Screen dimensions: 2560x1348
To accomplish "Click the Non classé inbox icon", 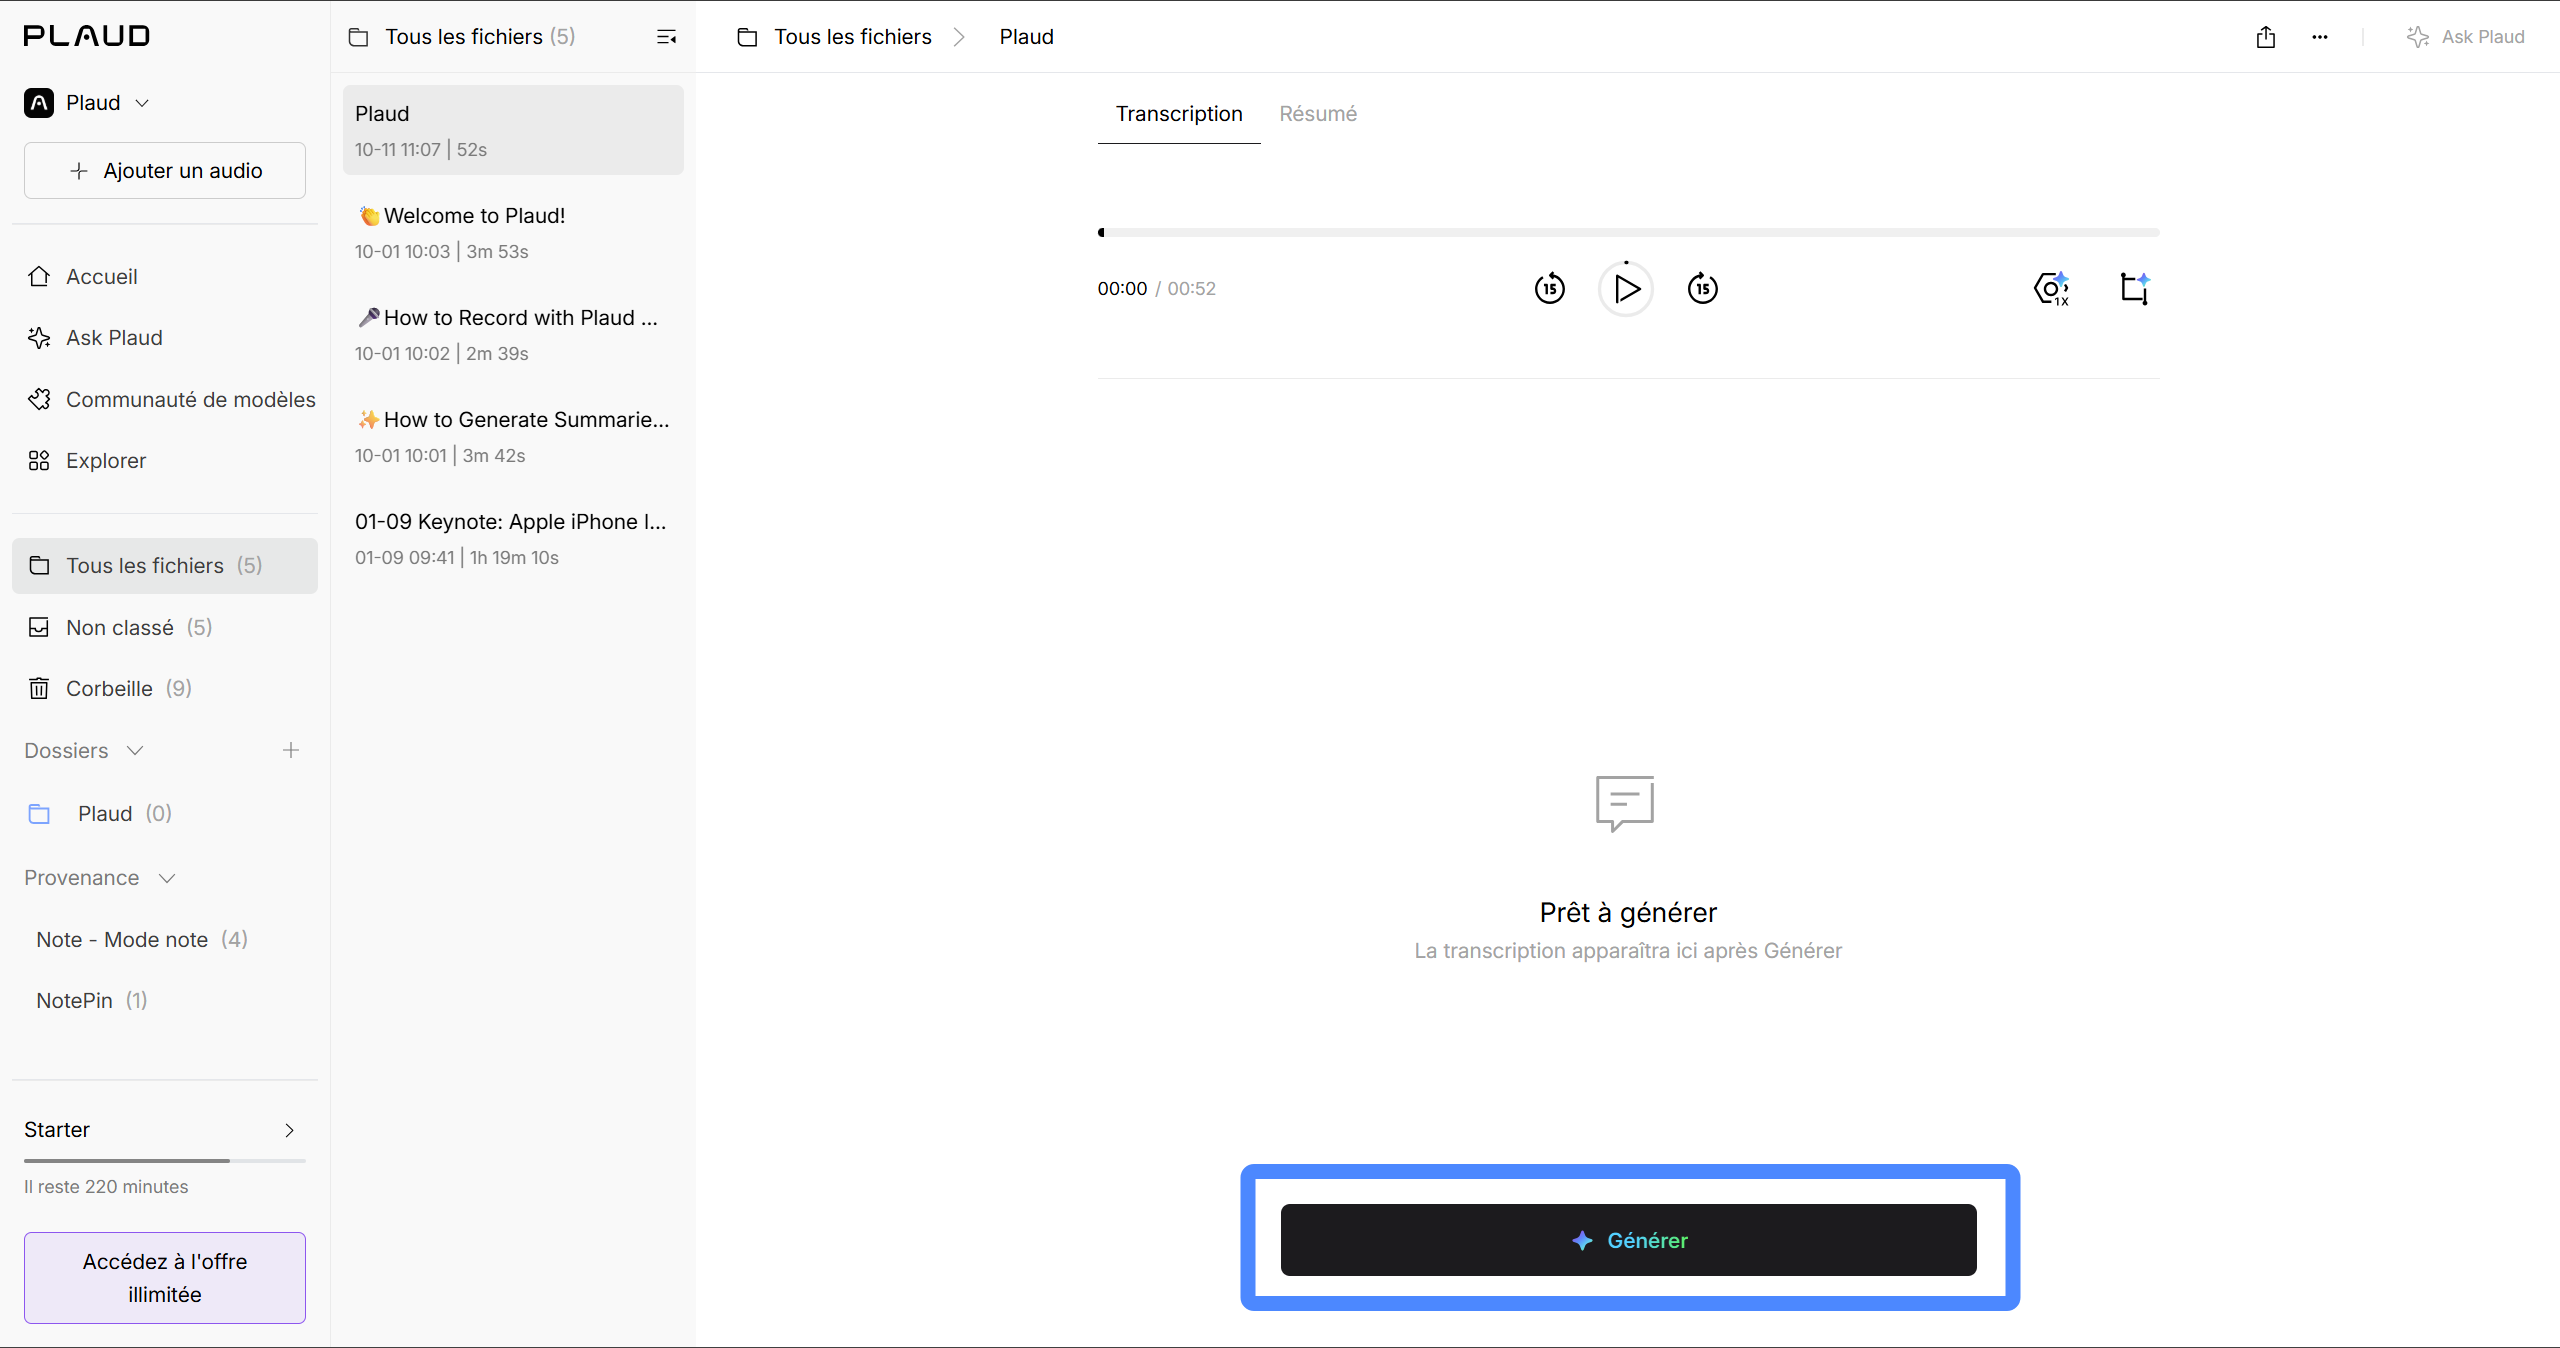I will pyautogui.click(x=39, y=628).
